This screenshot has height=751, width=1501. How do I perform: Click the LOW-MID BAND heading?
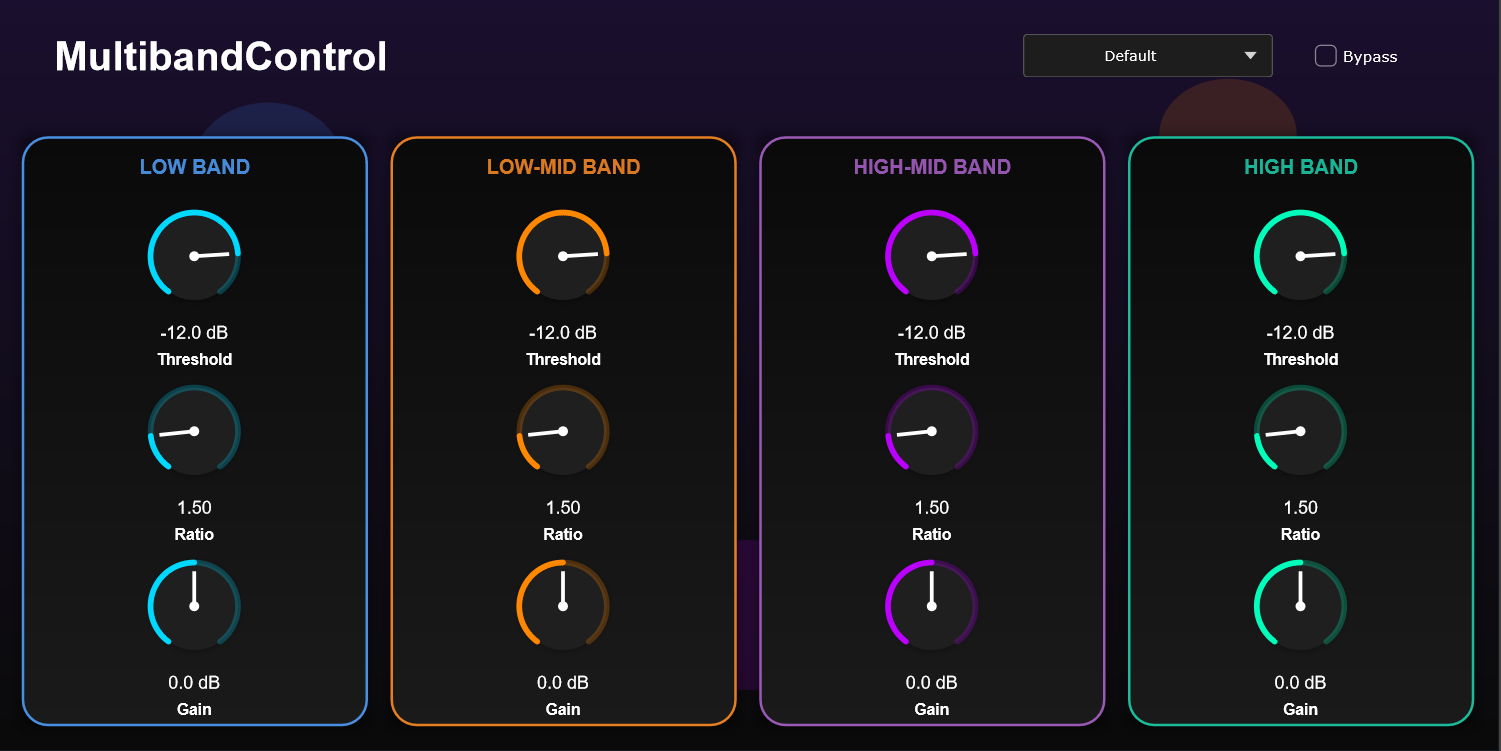pos(563,167)
